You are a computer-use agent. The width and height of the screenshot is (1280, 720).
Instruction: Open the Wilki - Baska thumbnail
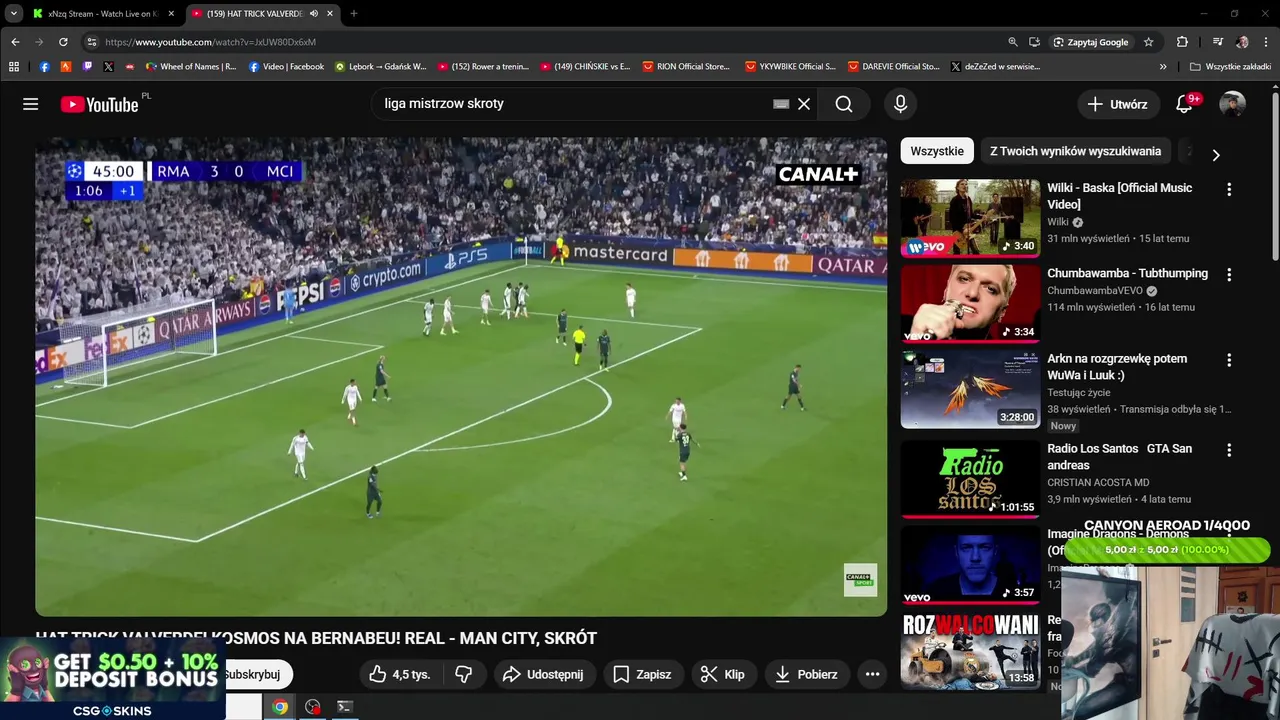pyautogui.click(x=970, y=218)
